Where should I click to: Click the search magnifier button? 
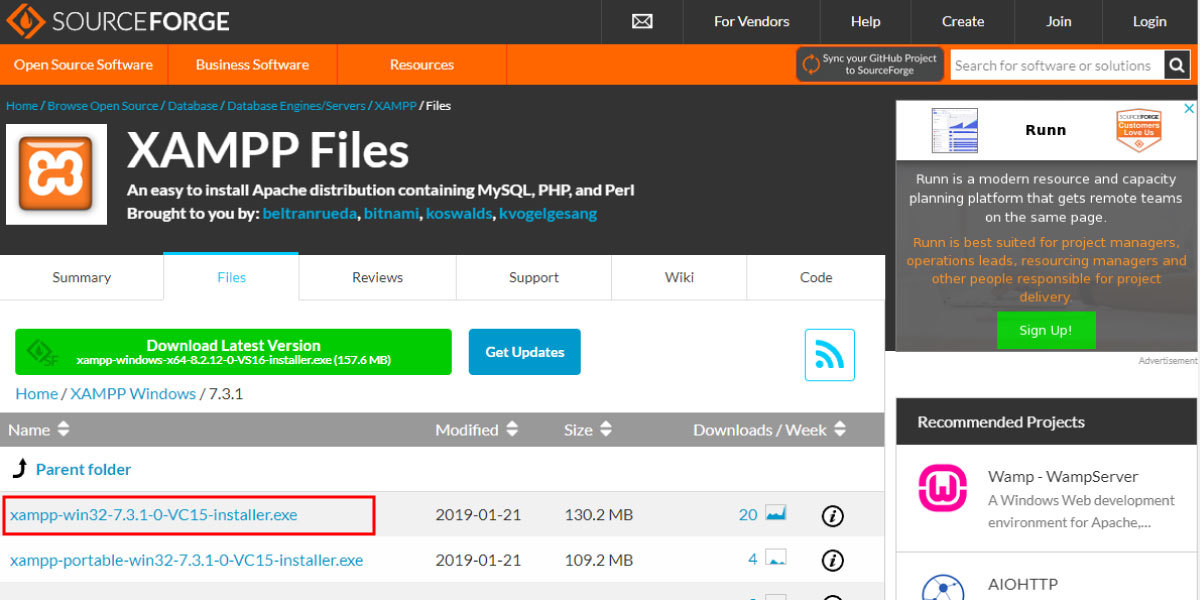point(1176,65)
